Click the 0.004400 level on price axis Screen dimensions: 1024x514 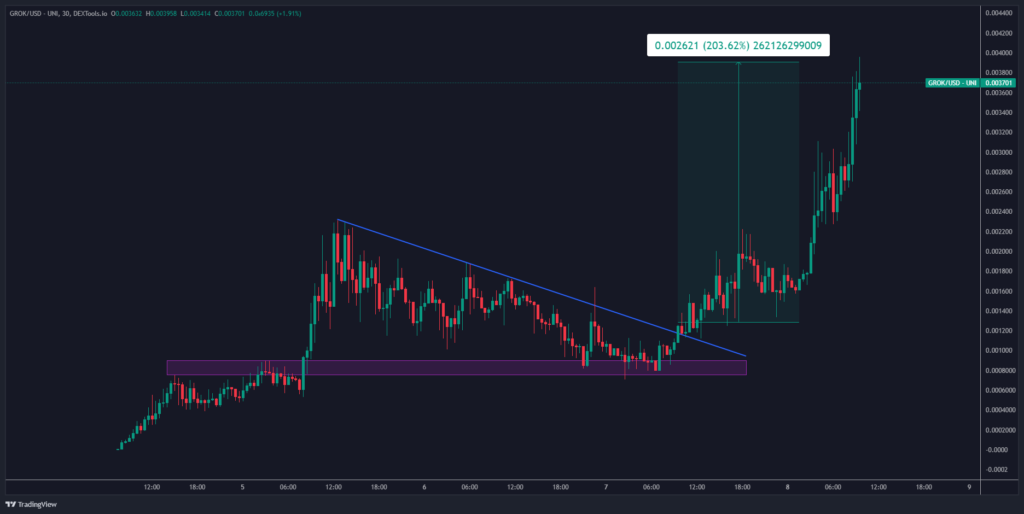click(x=996, y=13)
